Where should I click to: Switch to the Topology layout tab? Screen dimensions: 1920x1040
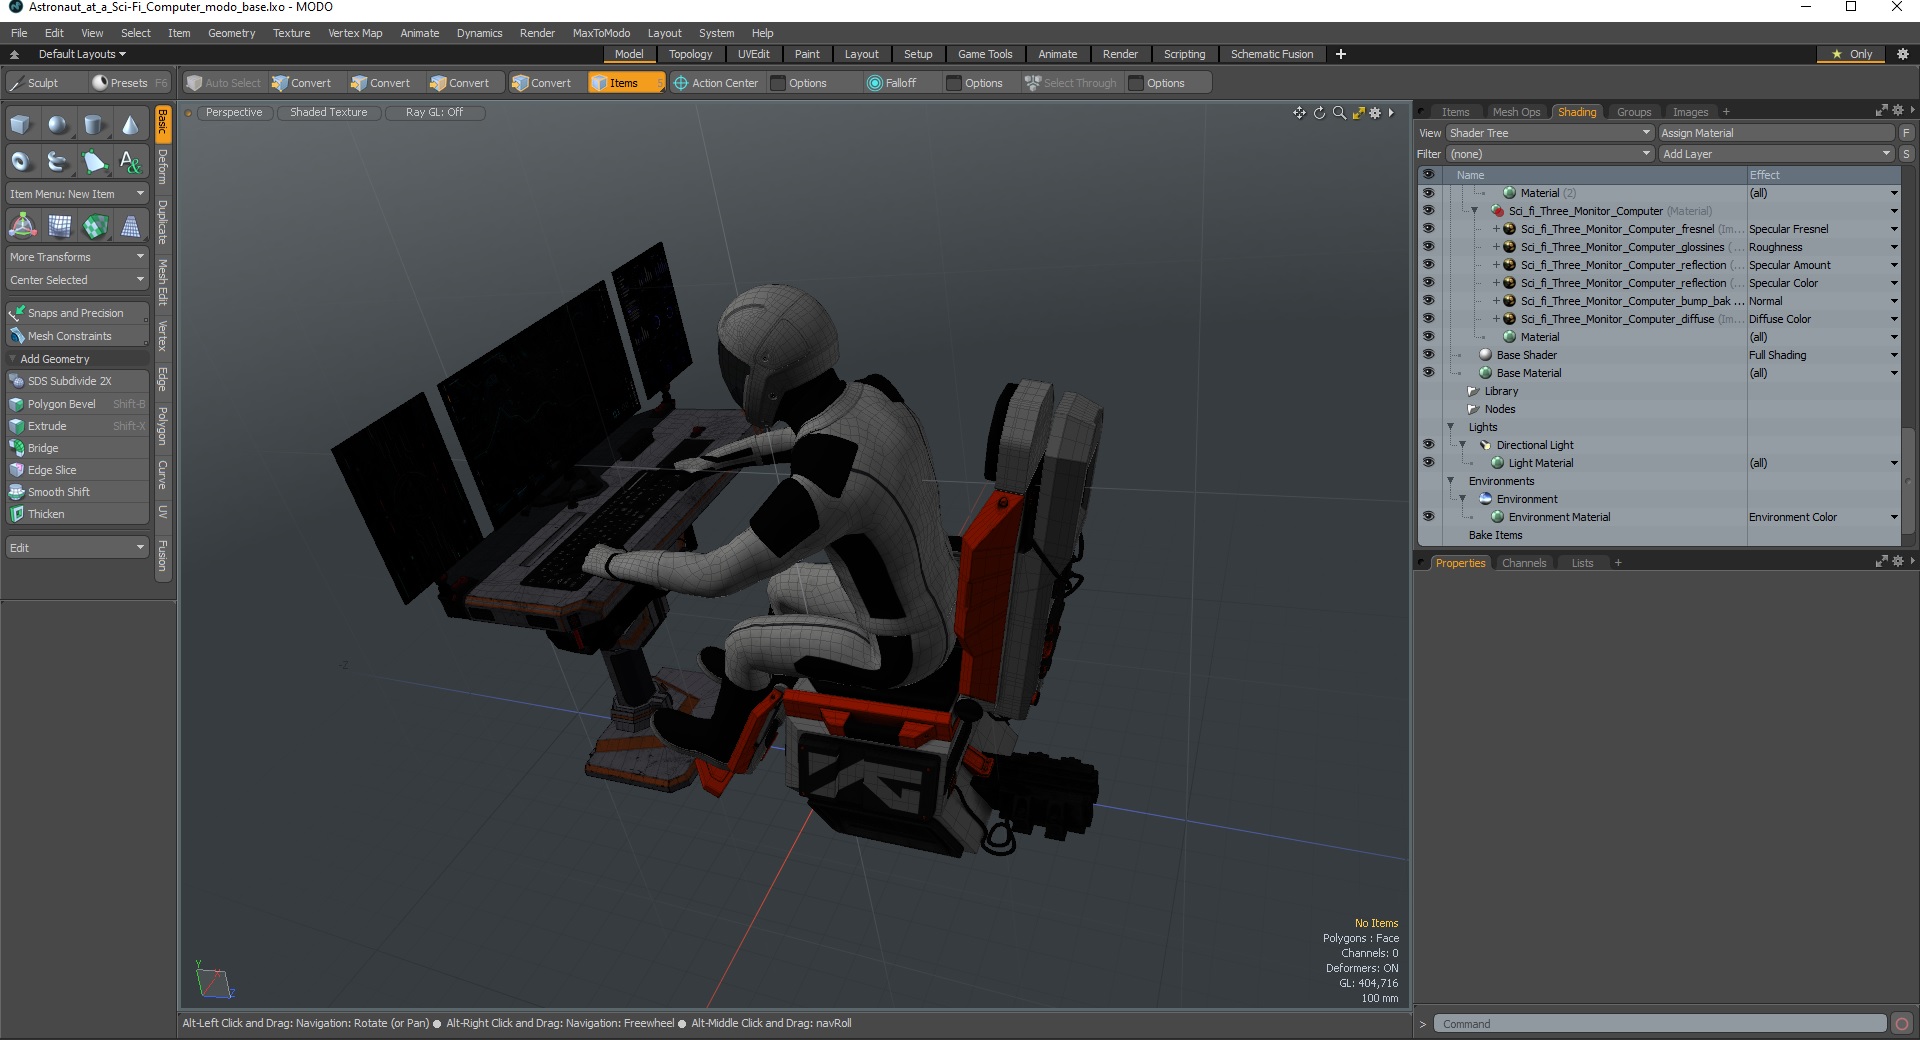point(690,54)
